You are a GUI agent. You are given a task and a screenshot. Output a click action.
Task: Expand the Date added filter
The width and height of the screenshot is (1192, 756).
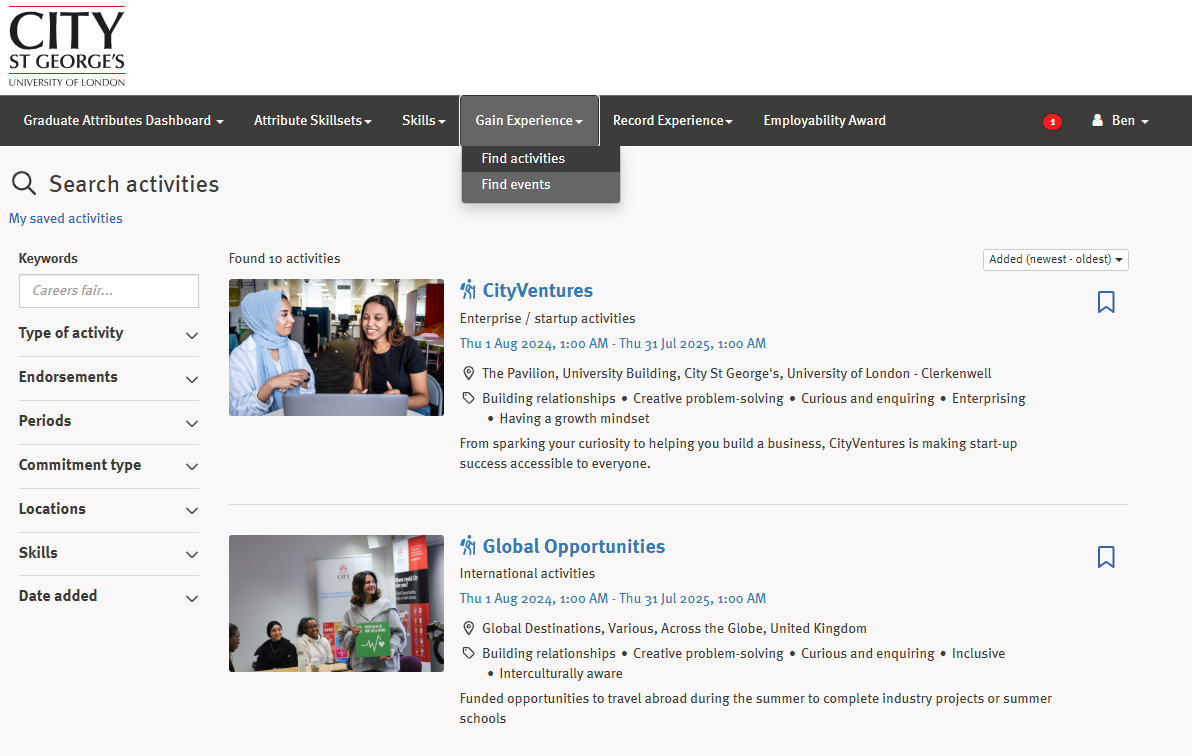pos(109,596)
